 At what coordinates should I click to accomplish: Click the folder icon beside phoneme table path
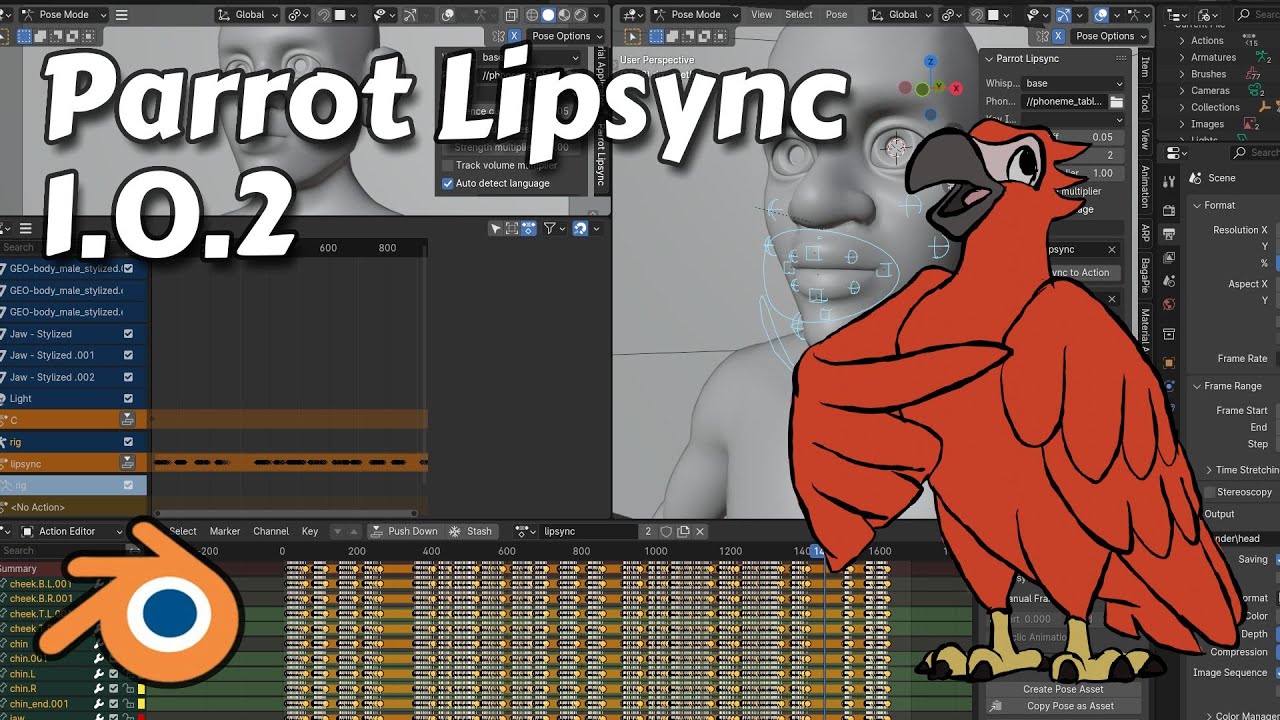coord(1117,101)
